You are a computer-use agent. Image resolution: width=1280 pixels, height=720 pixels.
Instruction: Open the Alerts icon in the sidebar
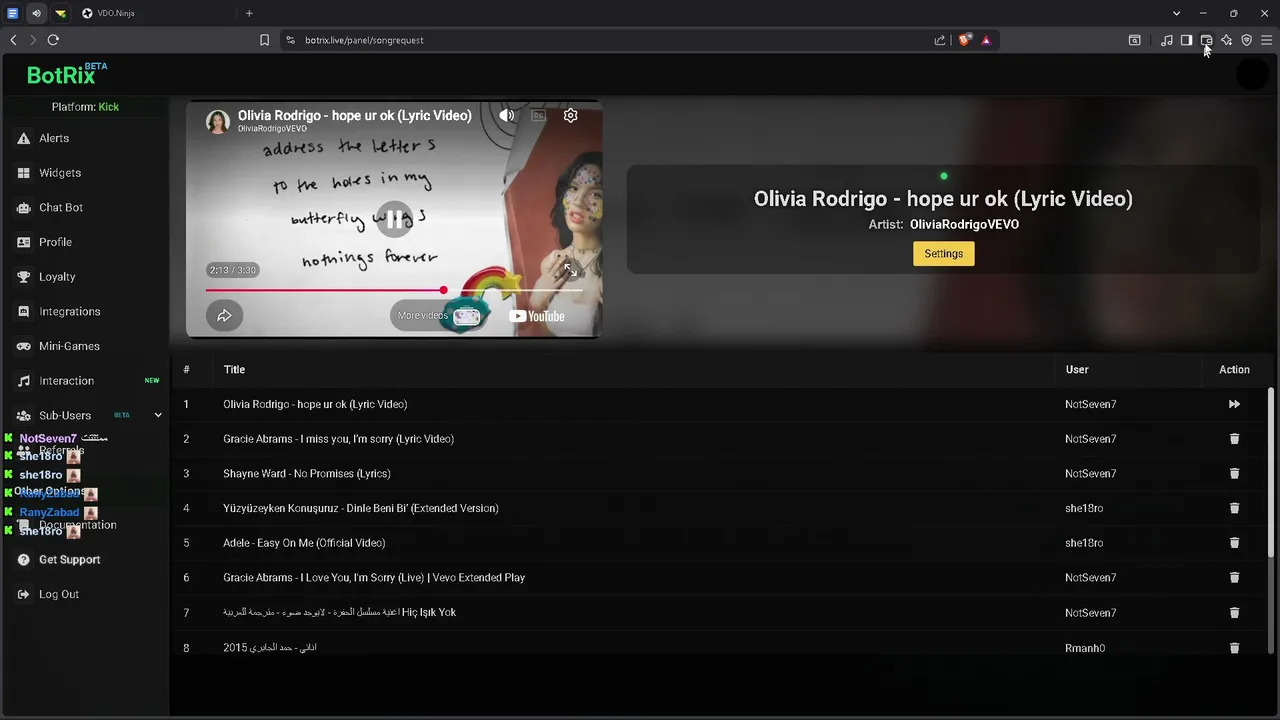(24, 138)
